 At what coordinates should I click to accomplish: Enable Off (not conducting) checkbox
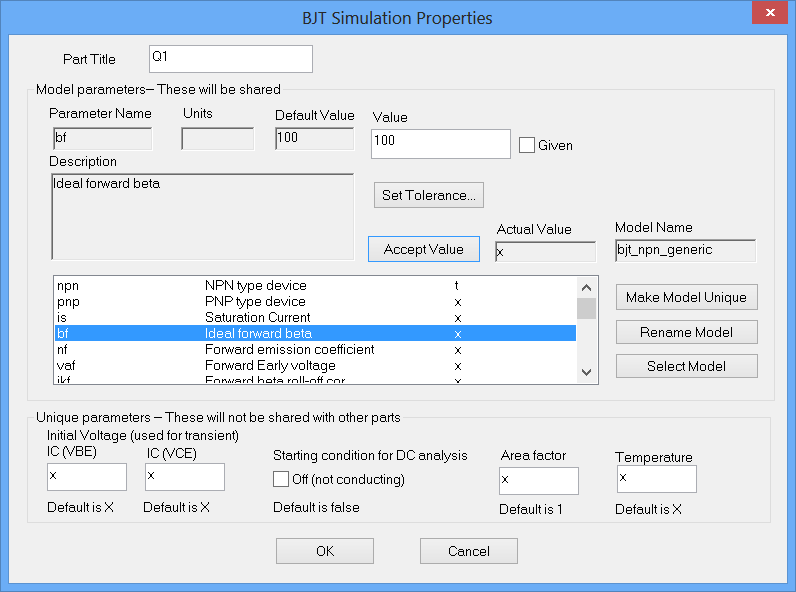coord(282,479)
